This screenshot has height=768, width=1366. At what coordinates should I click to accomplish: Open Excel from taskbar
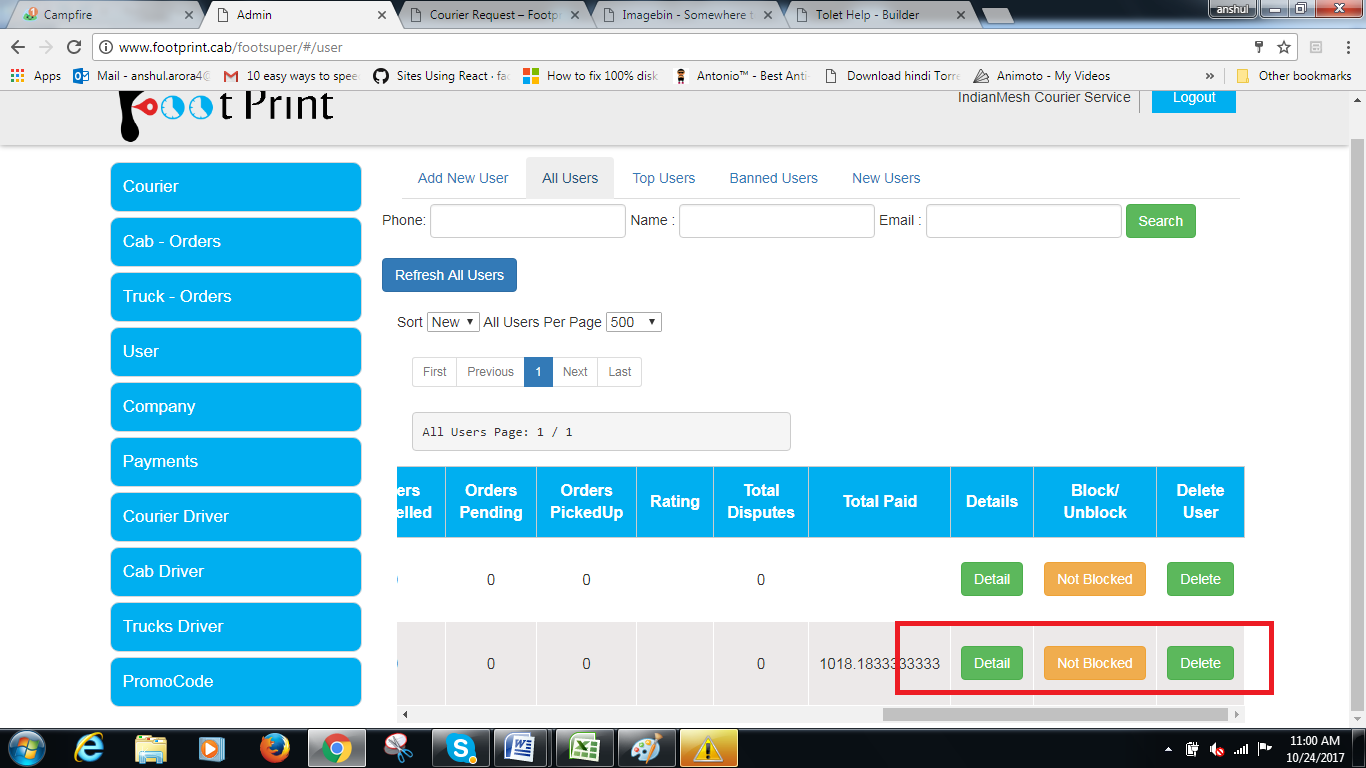point(585,748)
